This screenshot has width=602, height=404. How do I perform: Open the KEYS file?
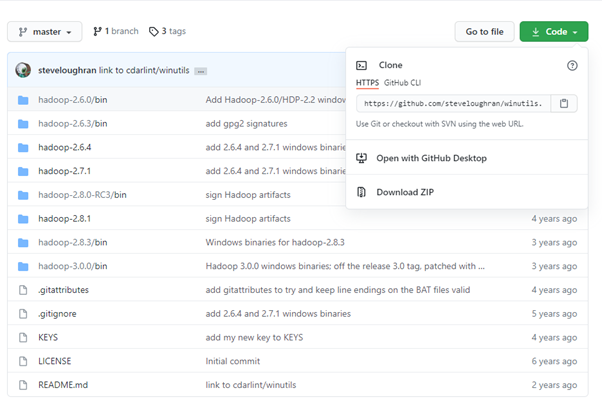pos(48,338)
